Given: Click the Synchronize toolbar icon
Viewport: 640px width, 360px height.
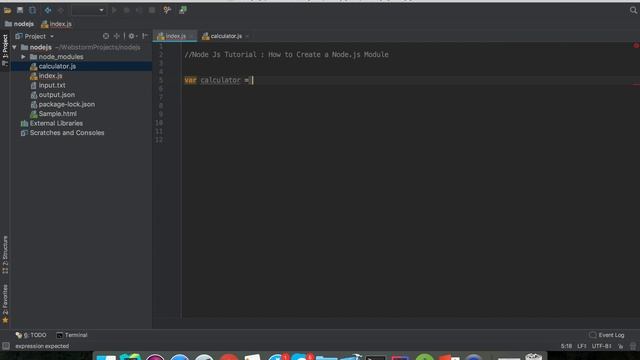Looking at the screenshot, I should (32, 10).
